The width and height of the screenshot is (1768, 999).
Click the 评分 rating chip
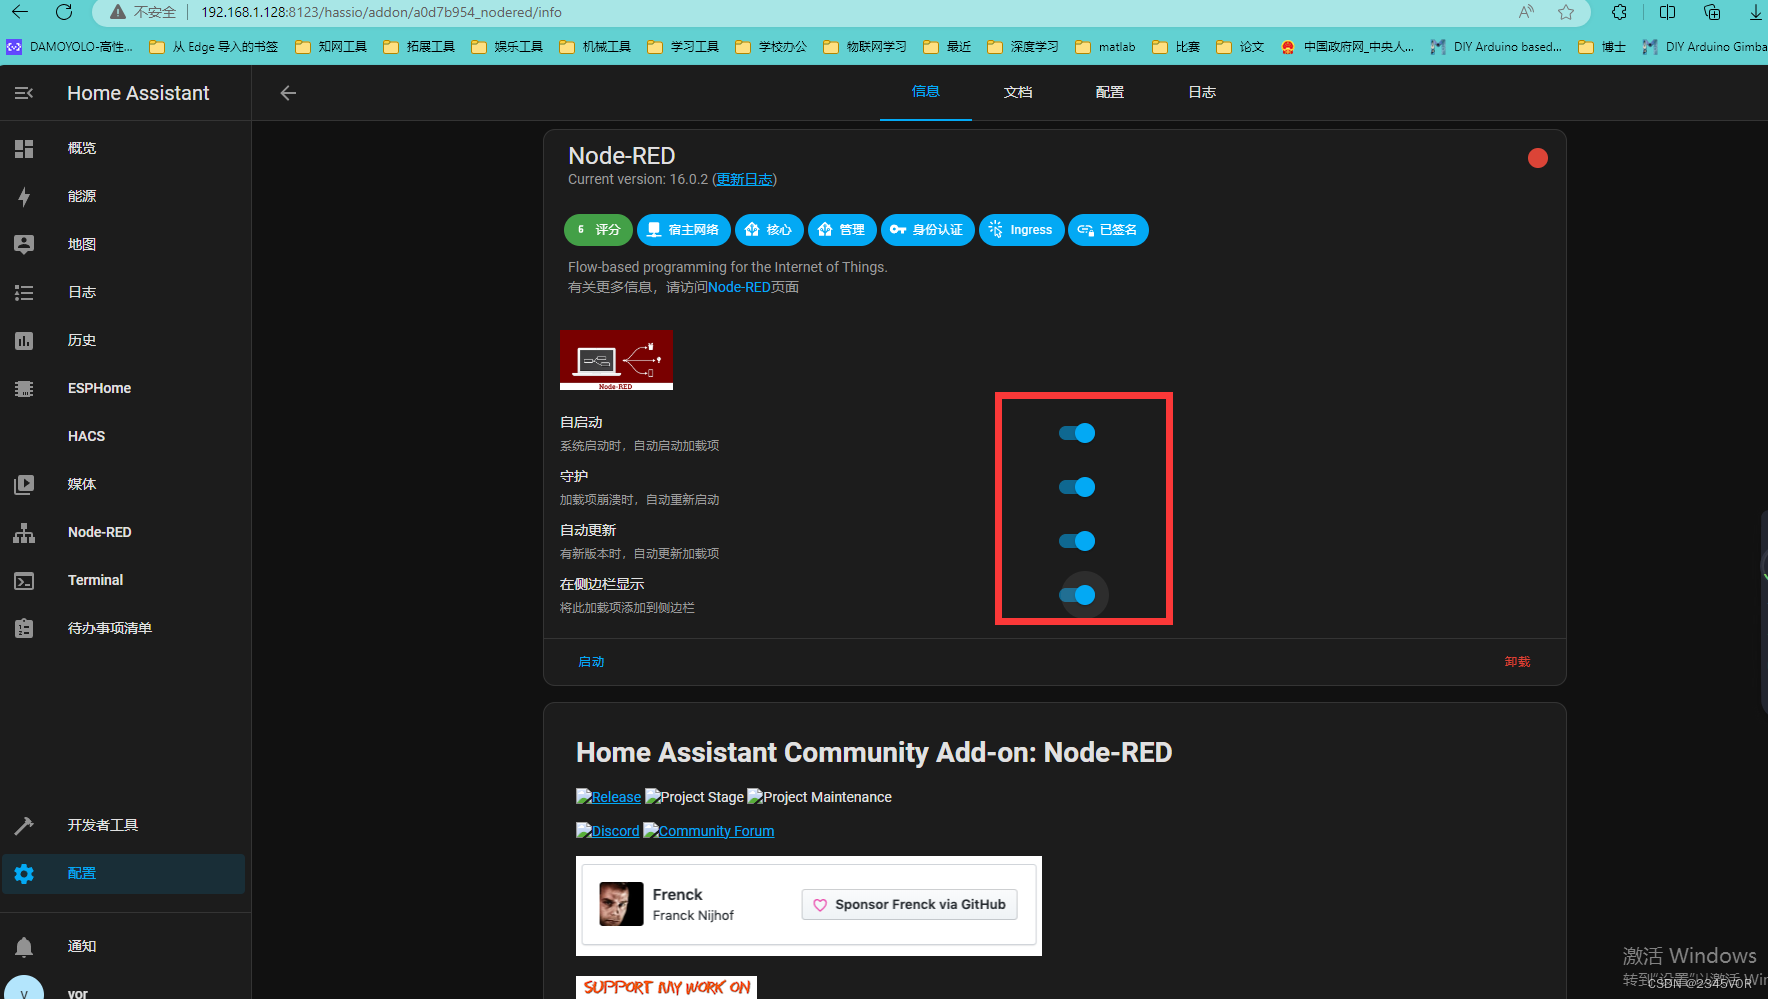pyautogui.click(x=598, y=230)
